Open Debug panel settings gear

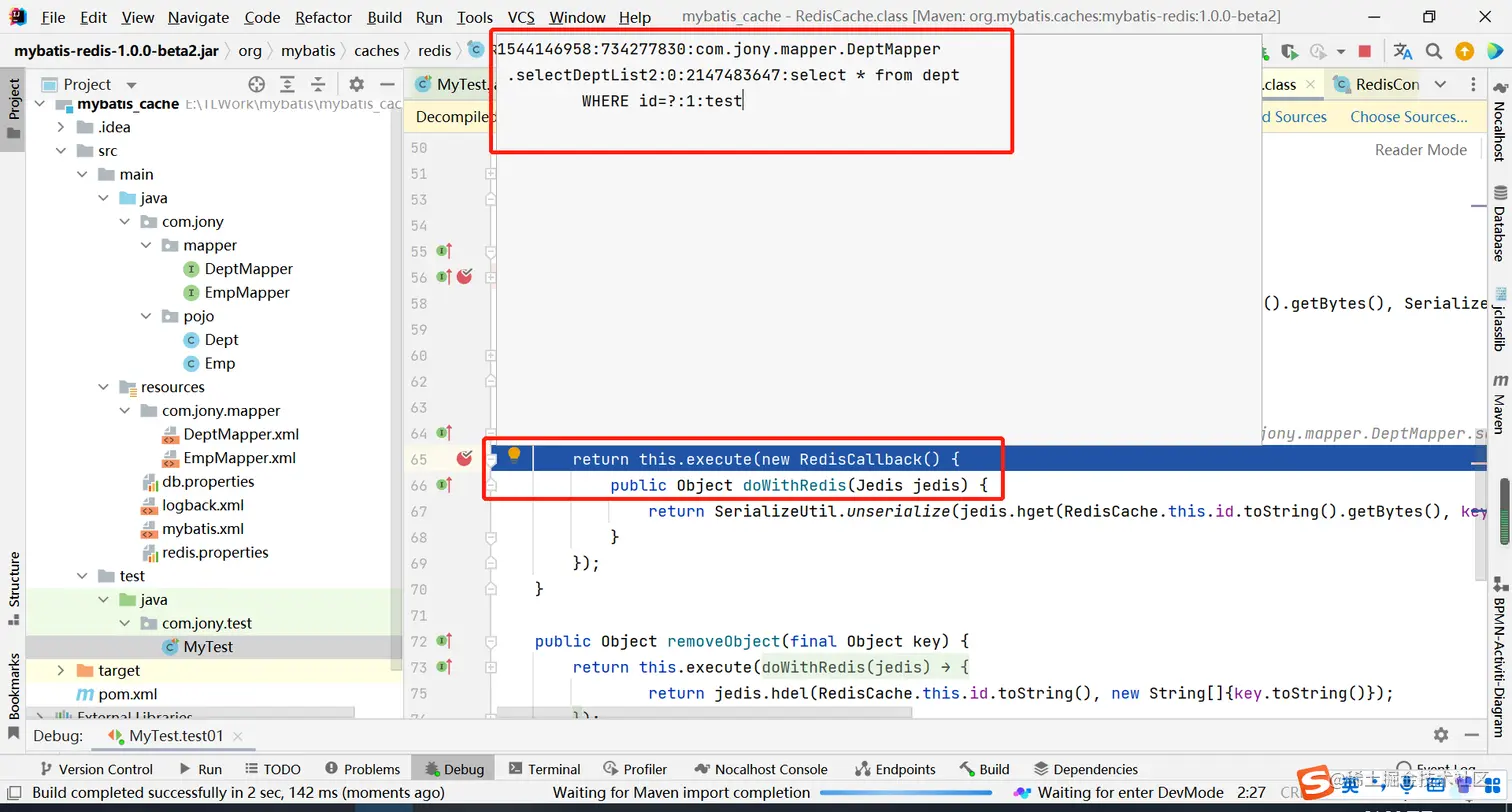(1441, 735)
